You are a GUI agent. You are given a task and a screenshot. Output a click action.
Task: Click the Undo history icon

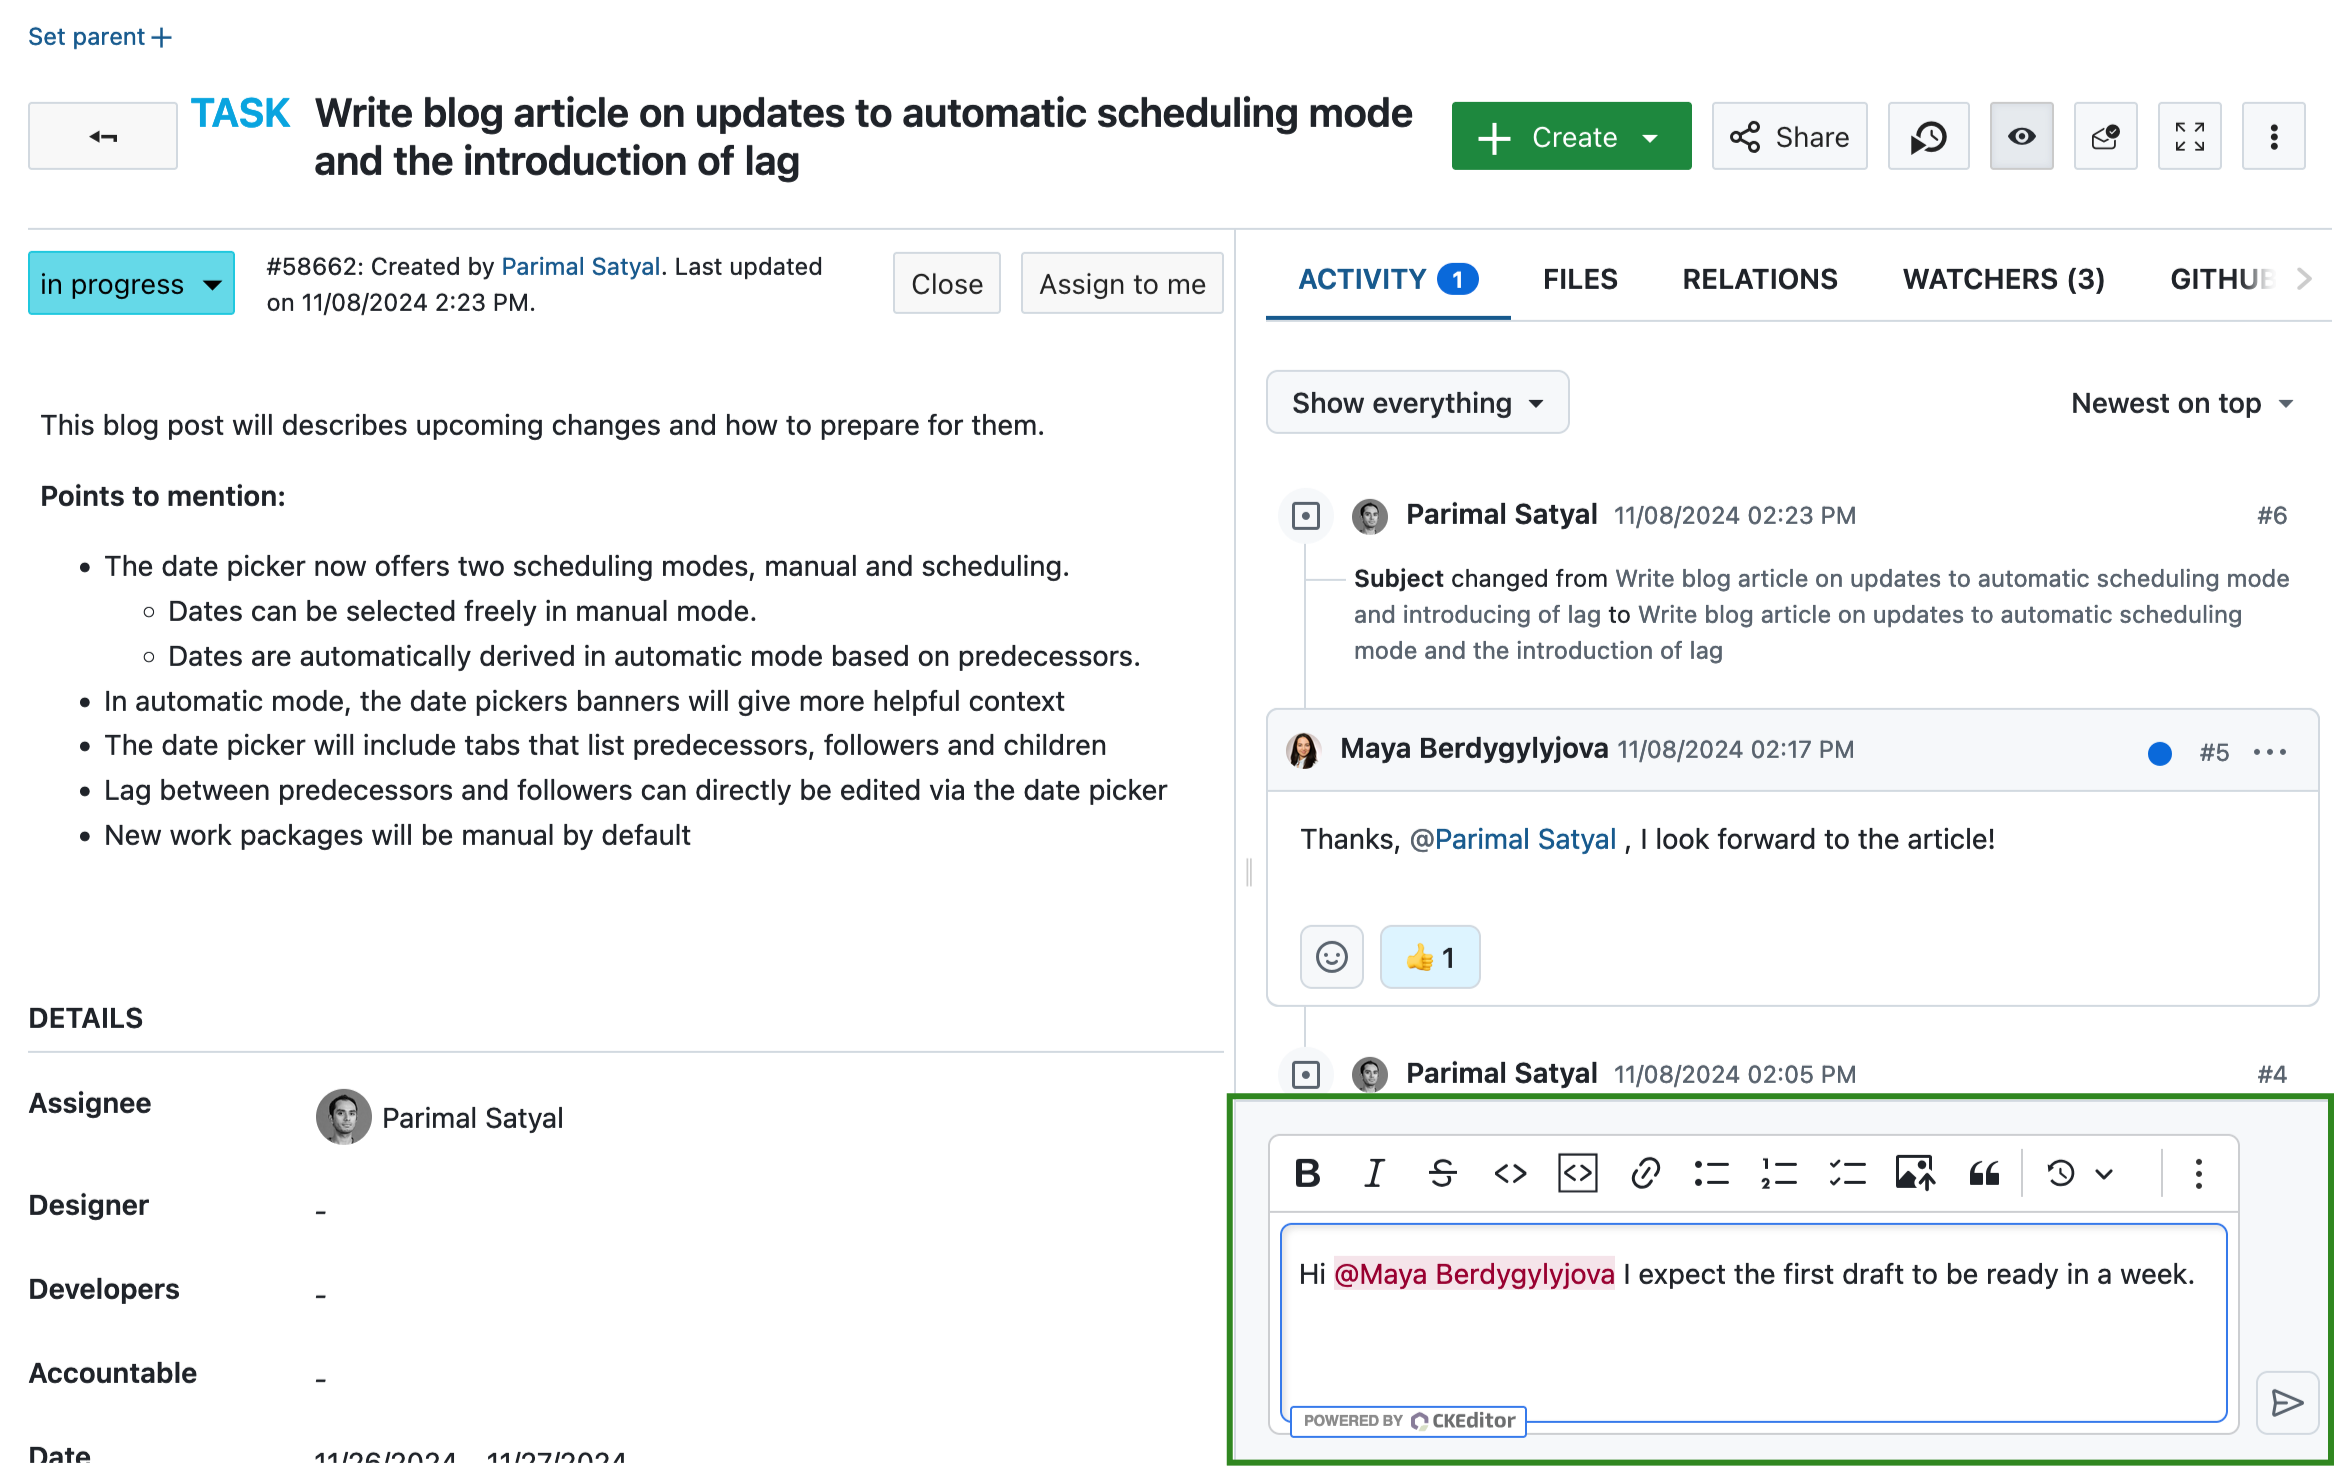2060,1172
